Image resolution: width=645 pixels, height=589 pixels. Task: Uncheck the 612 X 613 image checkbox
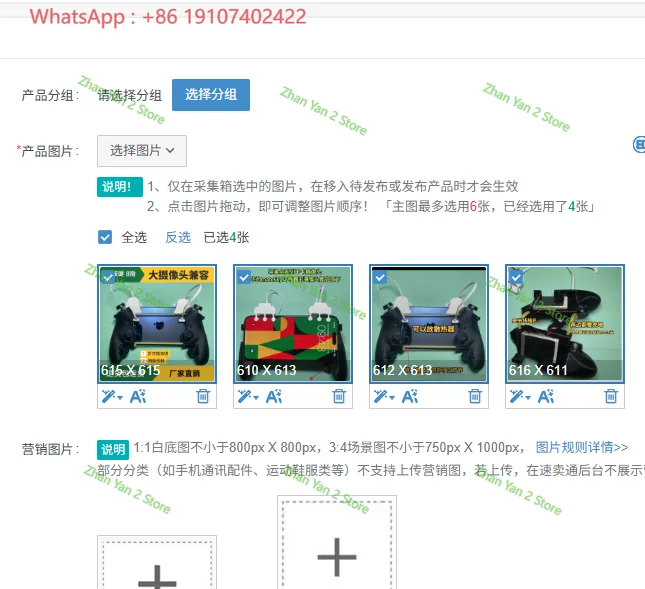[x=380, y=277]
